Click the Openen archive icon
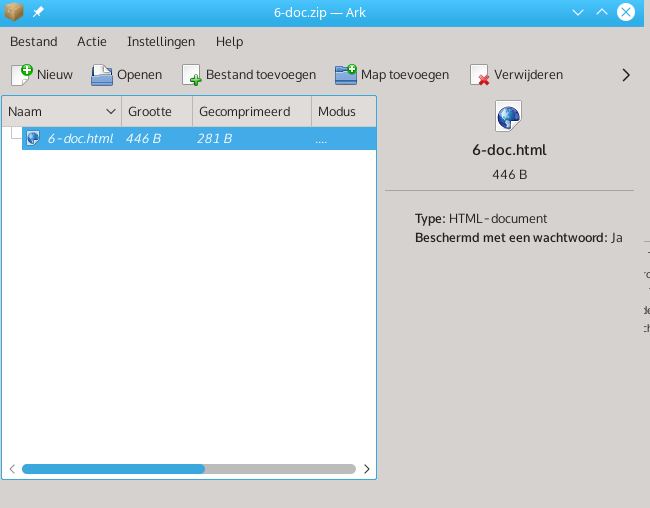The height and width of the screenshot is (508, 650). [102, 75]
